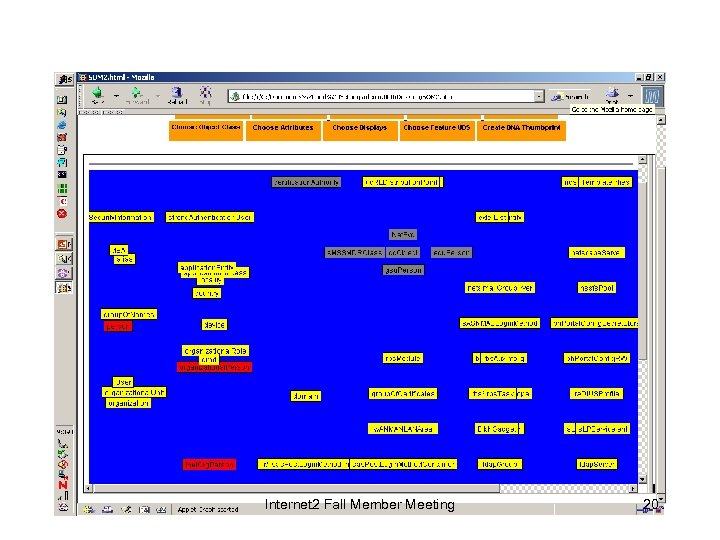Click the applet horizontal scrollbar left arrow
The image size is (720, 540).
pyautogui.click(x=88, y=489)
